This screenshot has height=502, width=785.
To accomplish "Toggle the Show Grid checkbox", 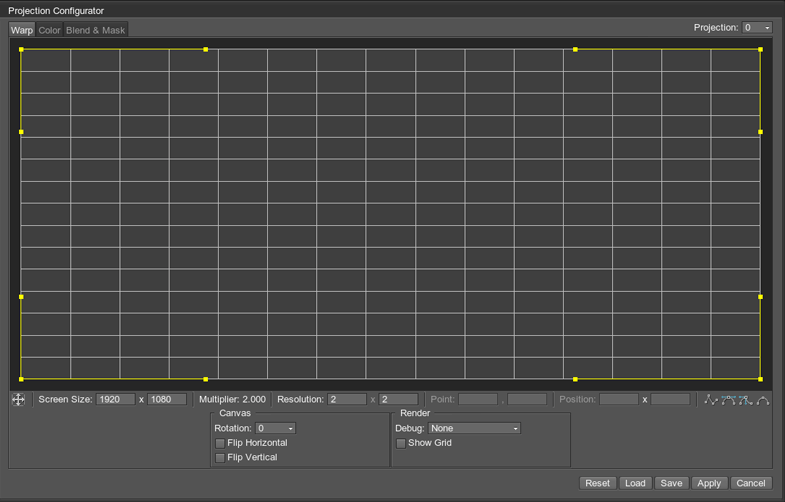I will tap(401, 443).
